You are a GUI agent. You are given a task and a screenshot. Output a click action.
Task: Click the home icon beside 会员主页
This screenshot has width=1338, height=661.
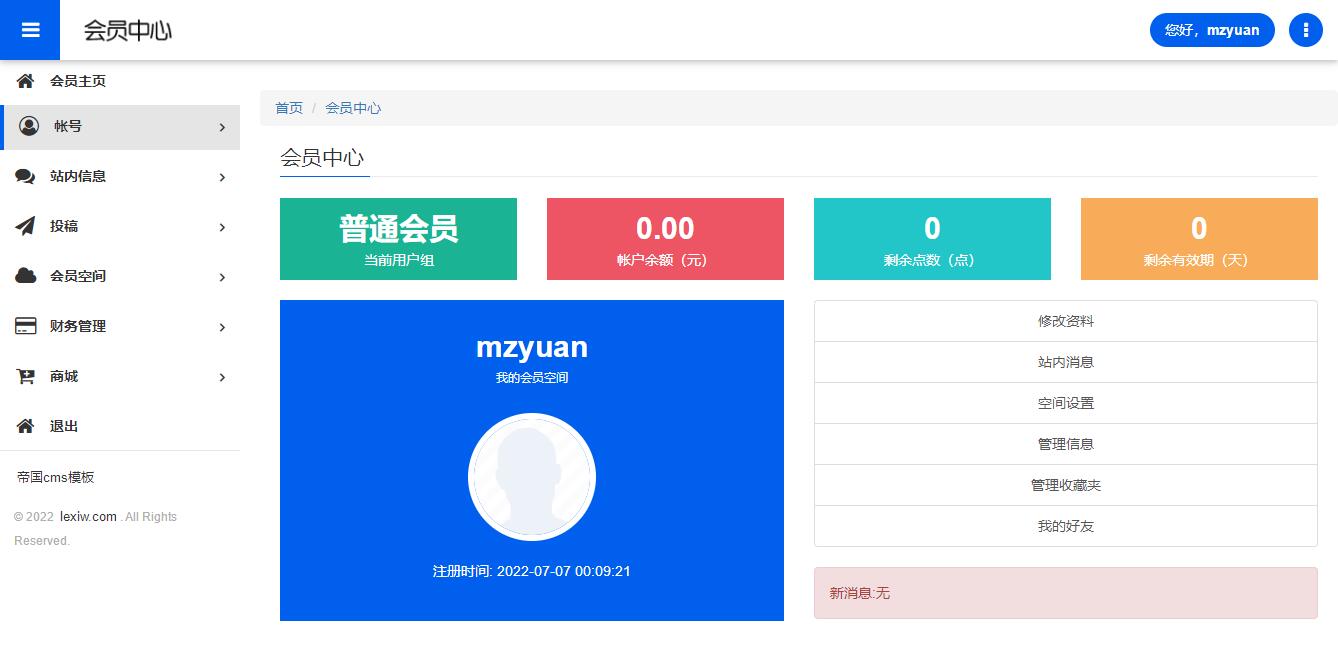coord(26,81)
